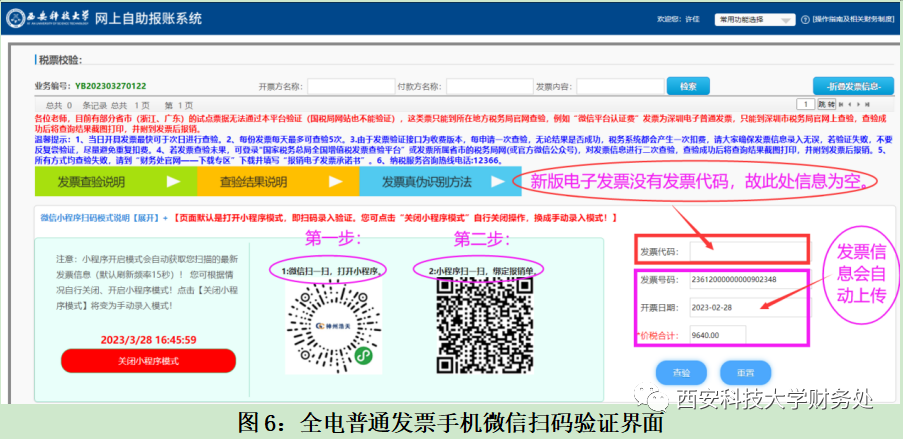Viewport: 903px width, 439px height.
Task: Click the square QR code for binding
Action: (x=484, y=326)
